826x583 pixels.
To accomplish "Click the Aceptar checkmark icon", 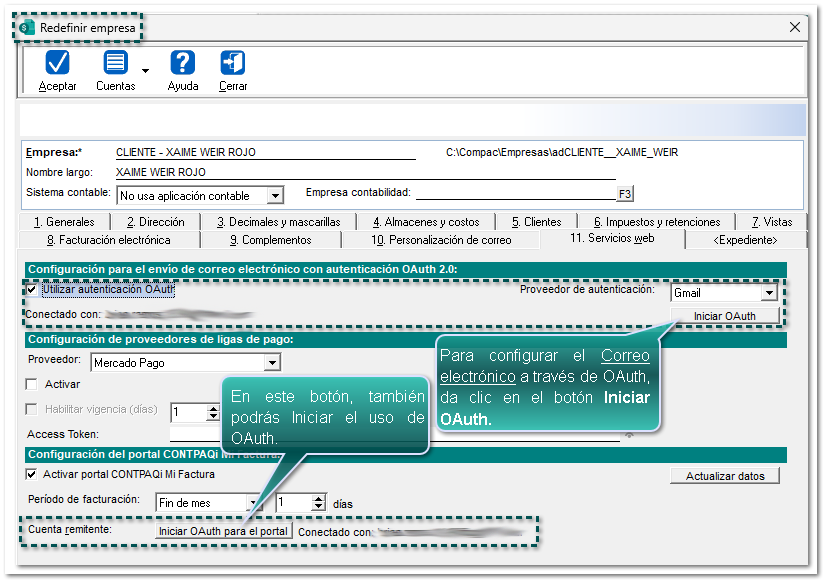I will tap(57, 63).
